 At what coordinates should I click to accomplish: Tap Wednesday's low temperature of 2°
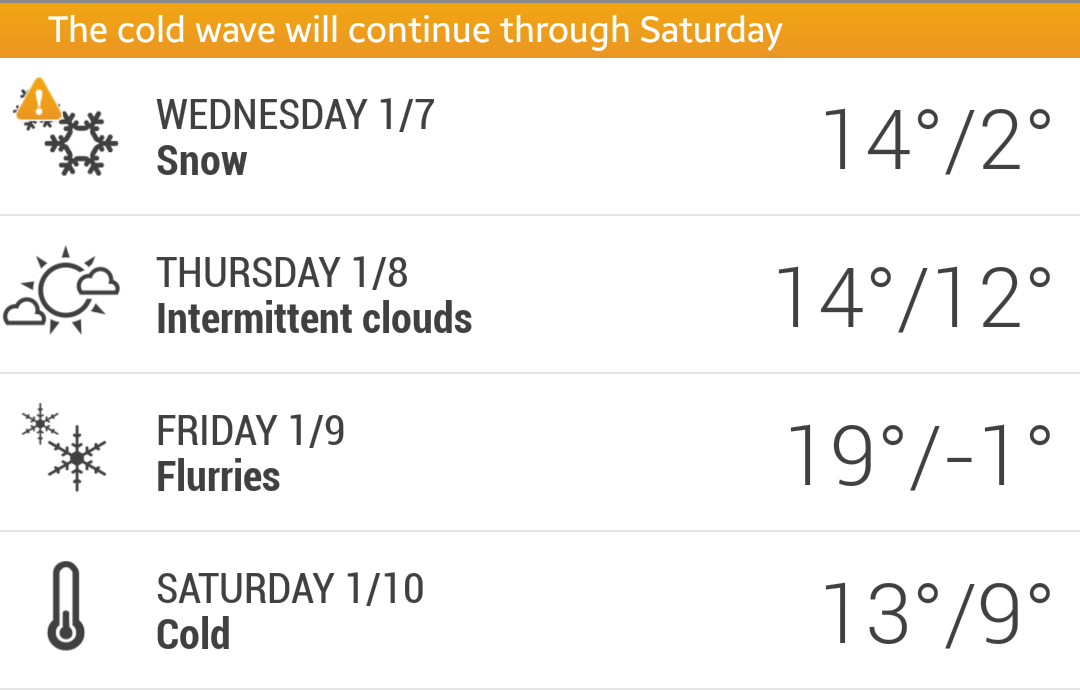[1010, 139]
